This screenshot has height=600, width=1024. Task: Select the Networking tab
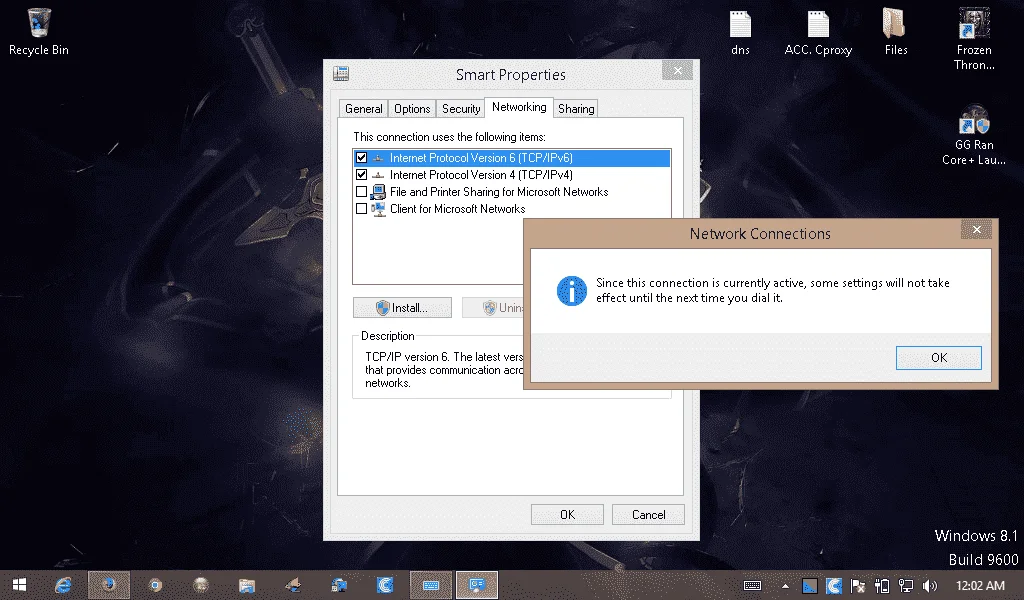click(x=519, y=107)
